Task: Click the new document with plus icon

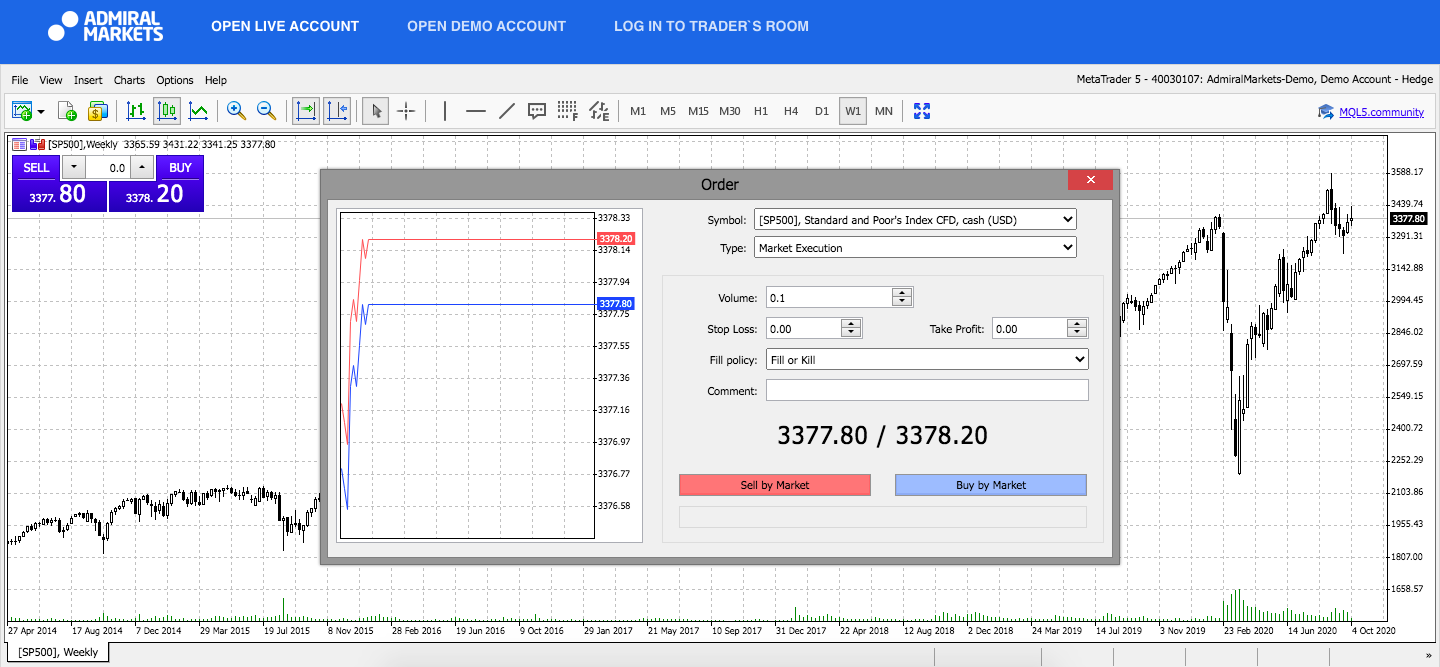Action: [x=67, y=110]
